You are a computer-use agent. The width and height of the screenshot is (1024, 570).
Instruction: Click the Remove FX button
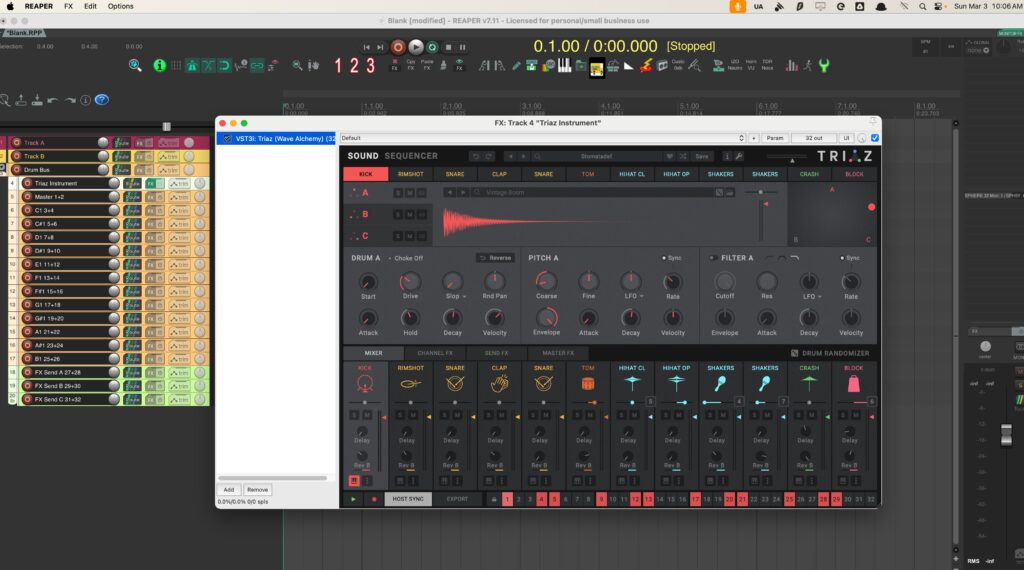257,490
